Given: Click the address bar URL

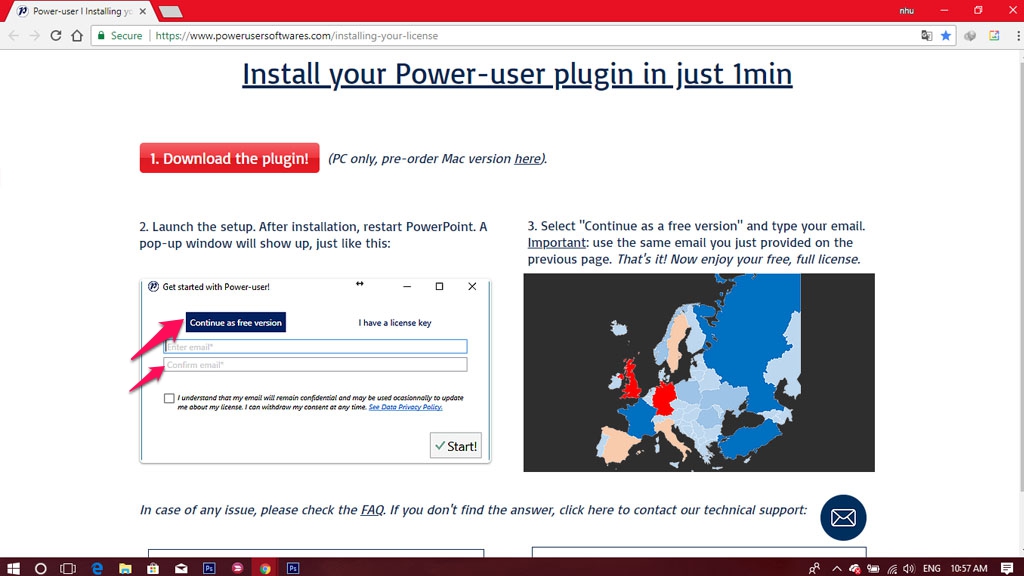Looking at the screenshot, I should (x=296, y=36).
